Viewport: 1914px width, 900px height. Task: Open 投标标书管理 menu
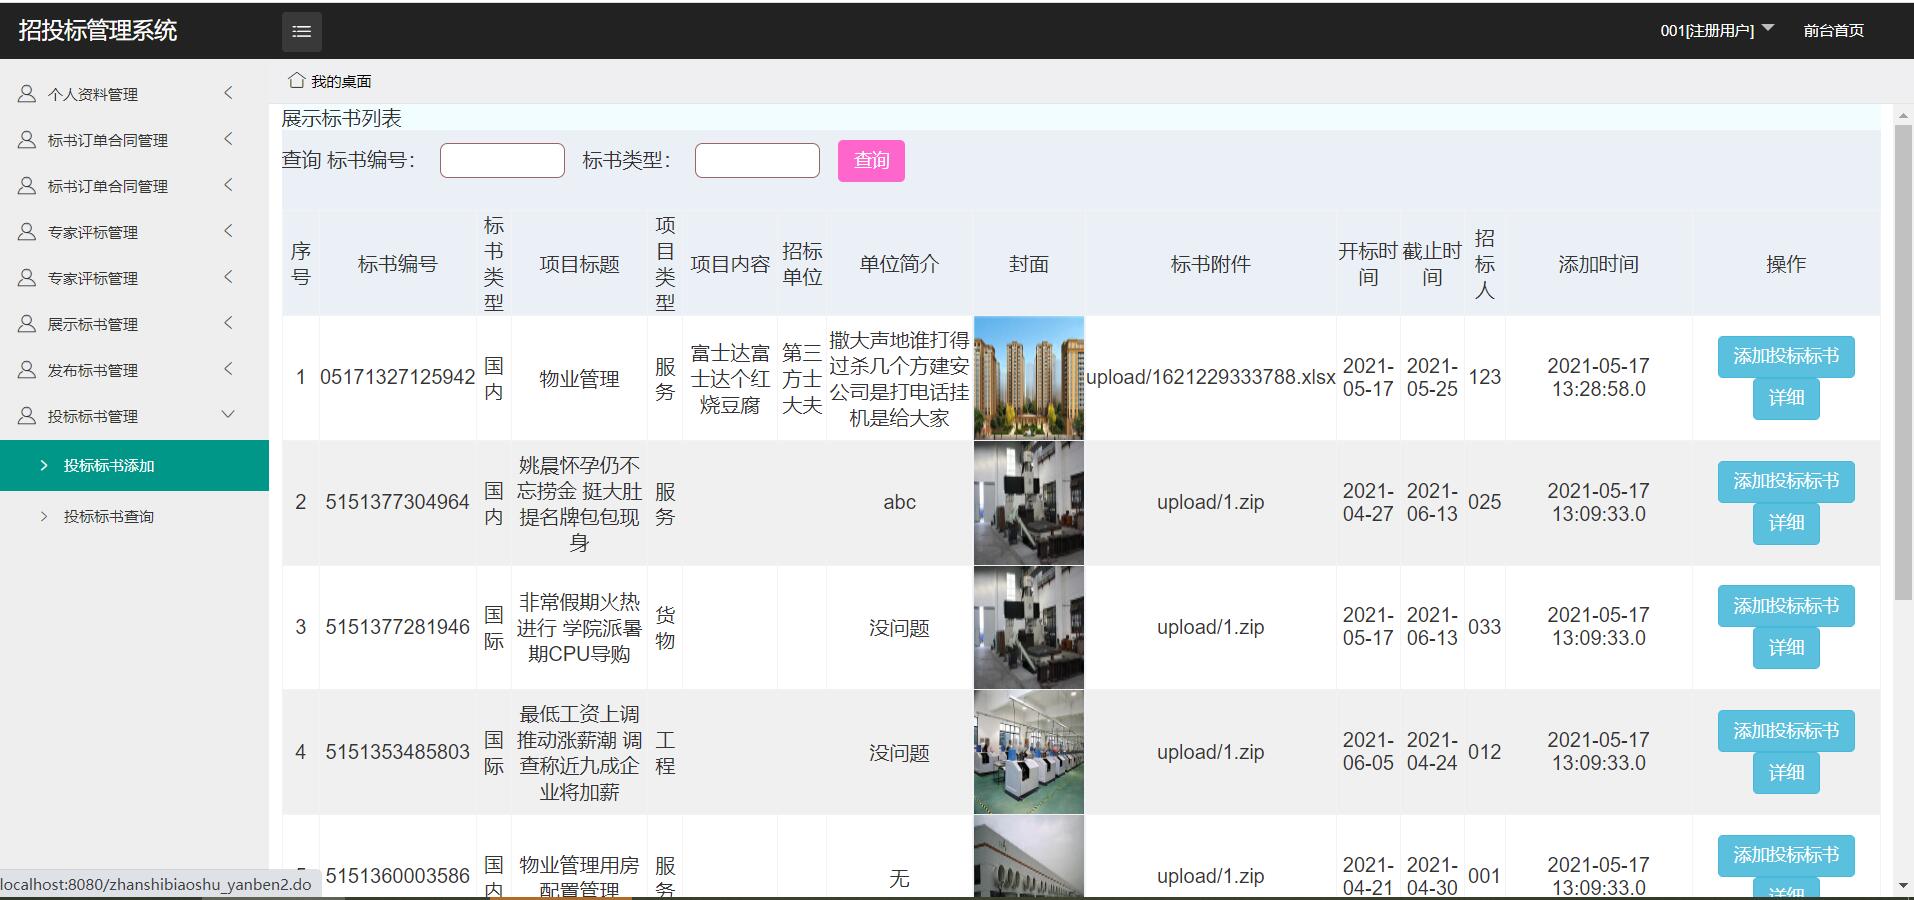coord(134,416)
